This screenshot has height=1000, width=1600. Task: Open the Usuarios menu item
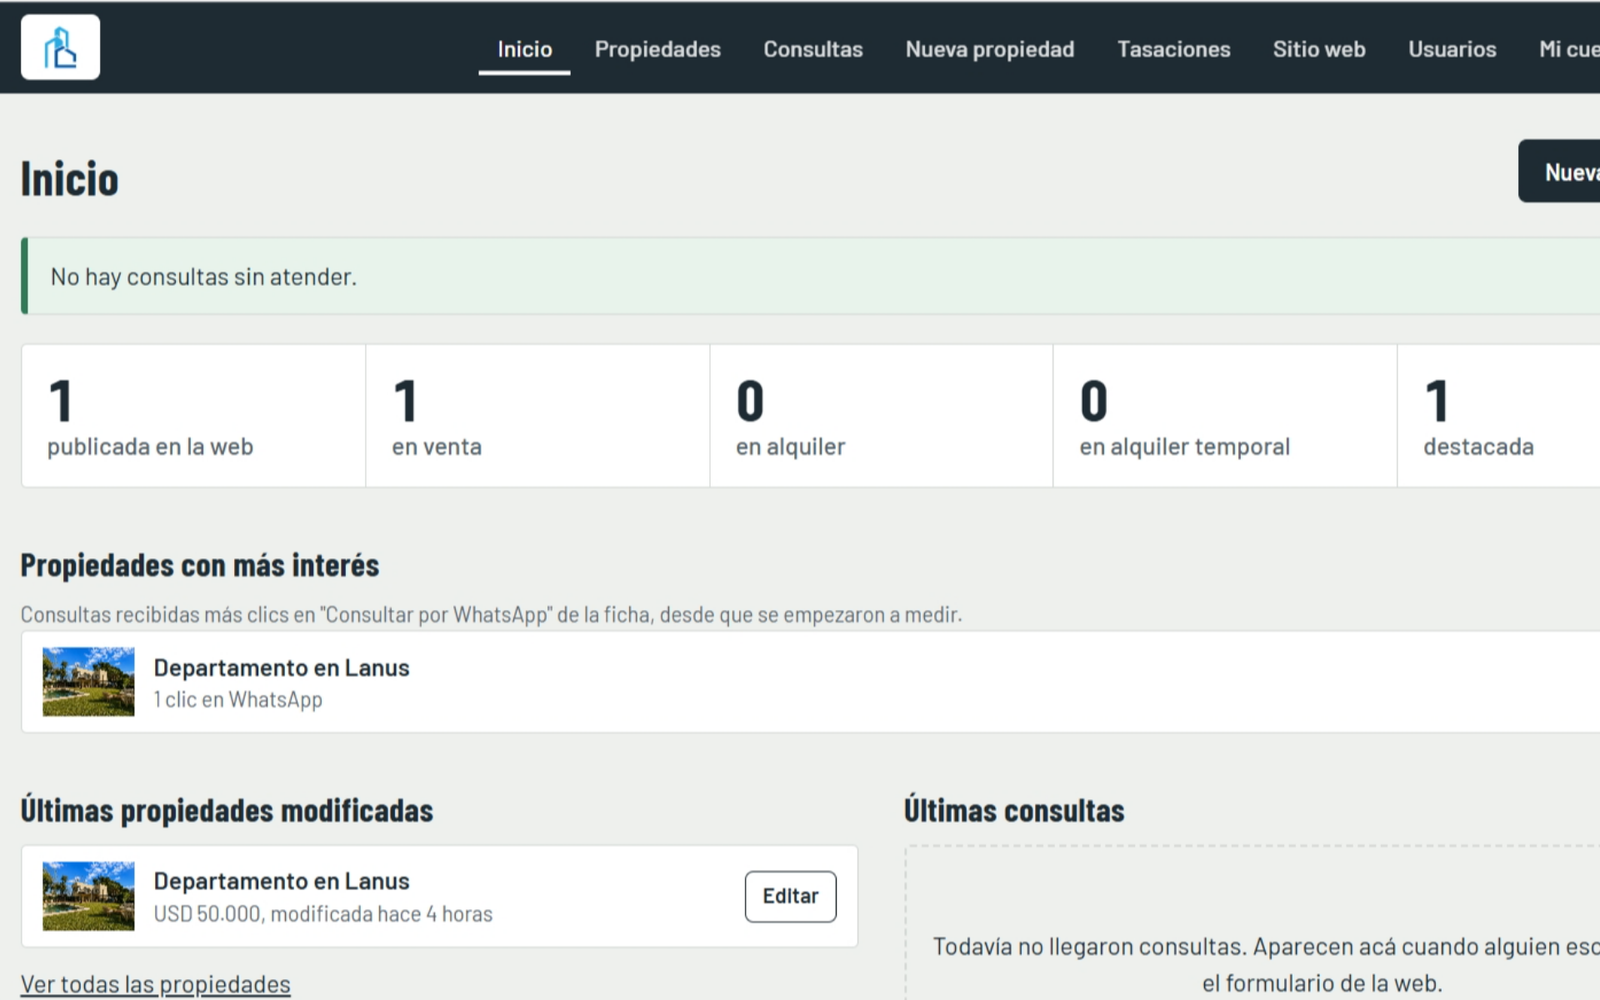[1452, 49]
